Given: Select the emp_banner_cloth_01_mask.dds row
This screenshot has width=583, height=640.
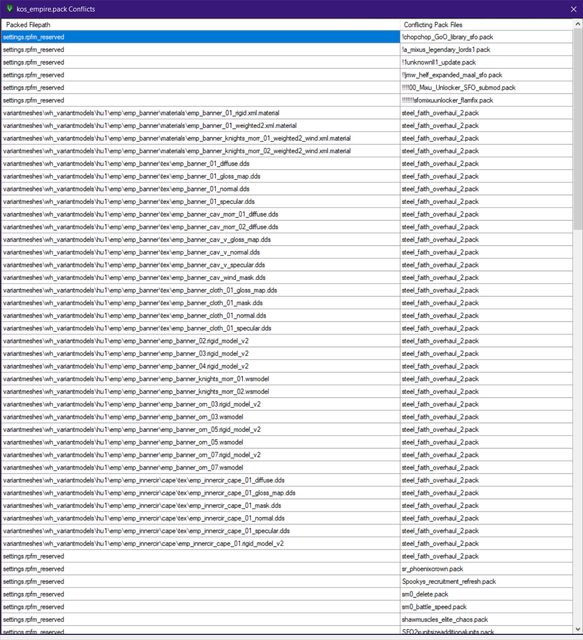Looking at the screenshot, I should coord(200,302).
